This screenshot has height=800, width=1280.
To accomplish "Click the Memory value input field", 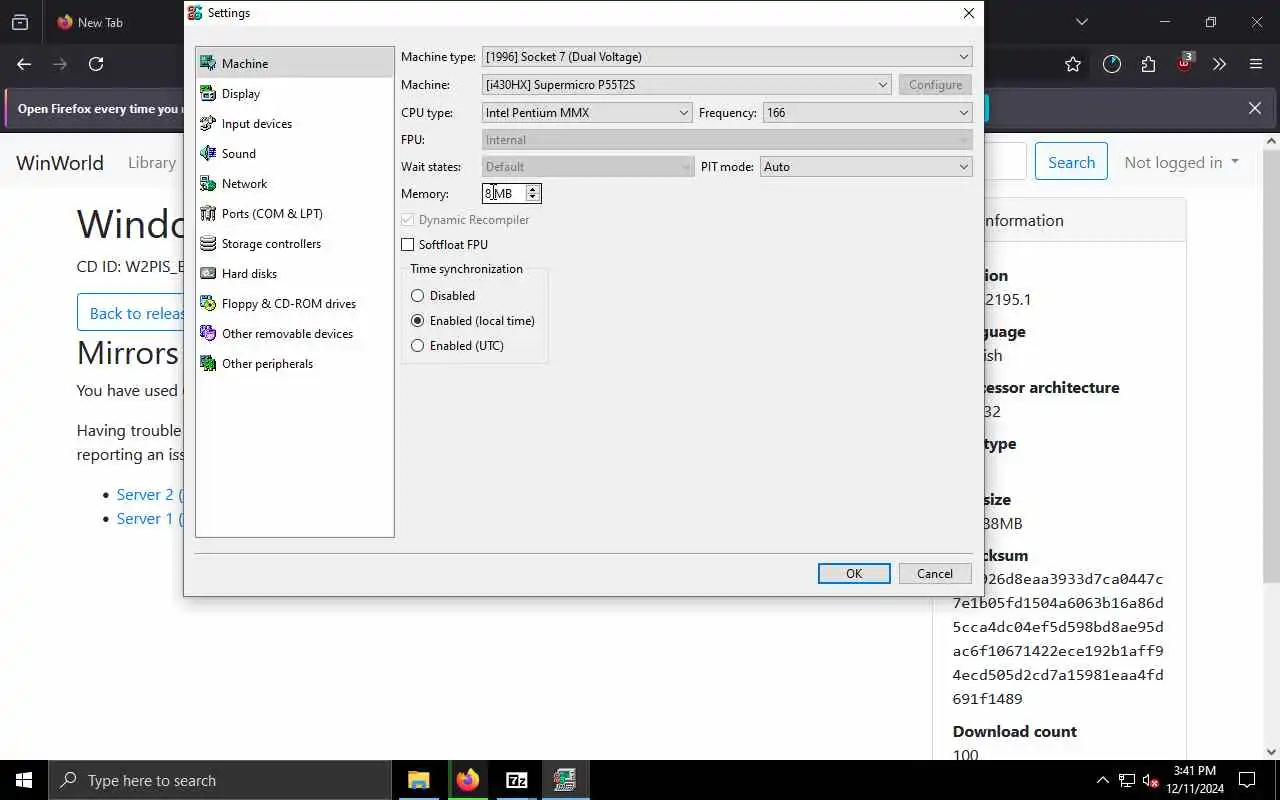I will [504, 193].
